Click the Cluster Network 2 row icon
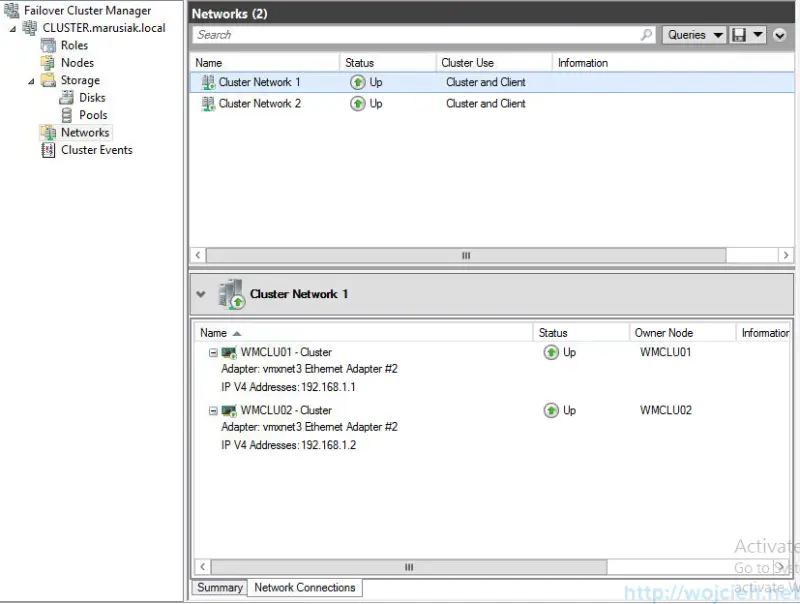Screen dimensions: 800x604 tap(208, 103)
